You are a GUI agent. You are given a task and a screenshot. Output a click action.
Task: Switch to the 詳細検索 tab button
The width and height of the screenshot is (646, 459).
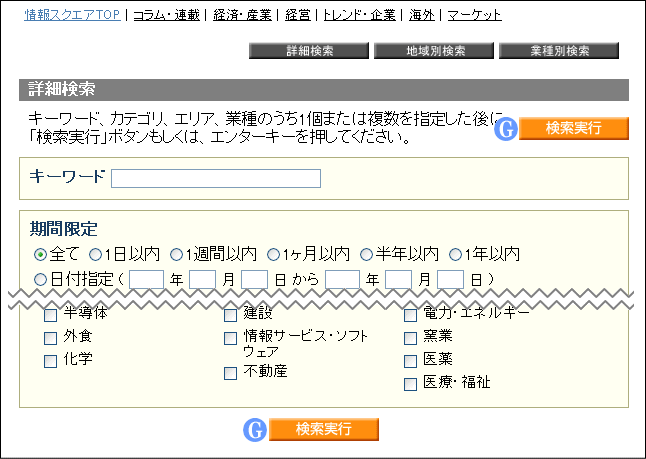pos(309,51)
